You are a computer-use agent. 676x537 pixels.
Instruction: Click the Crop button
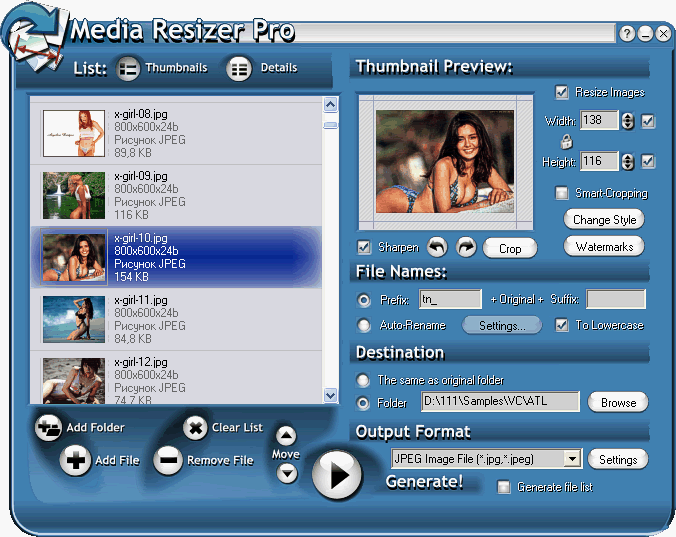(510, 248)
